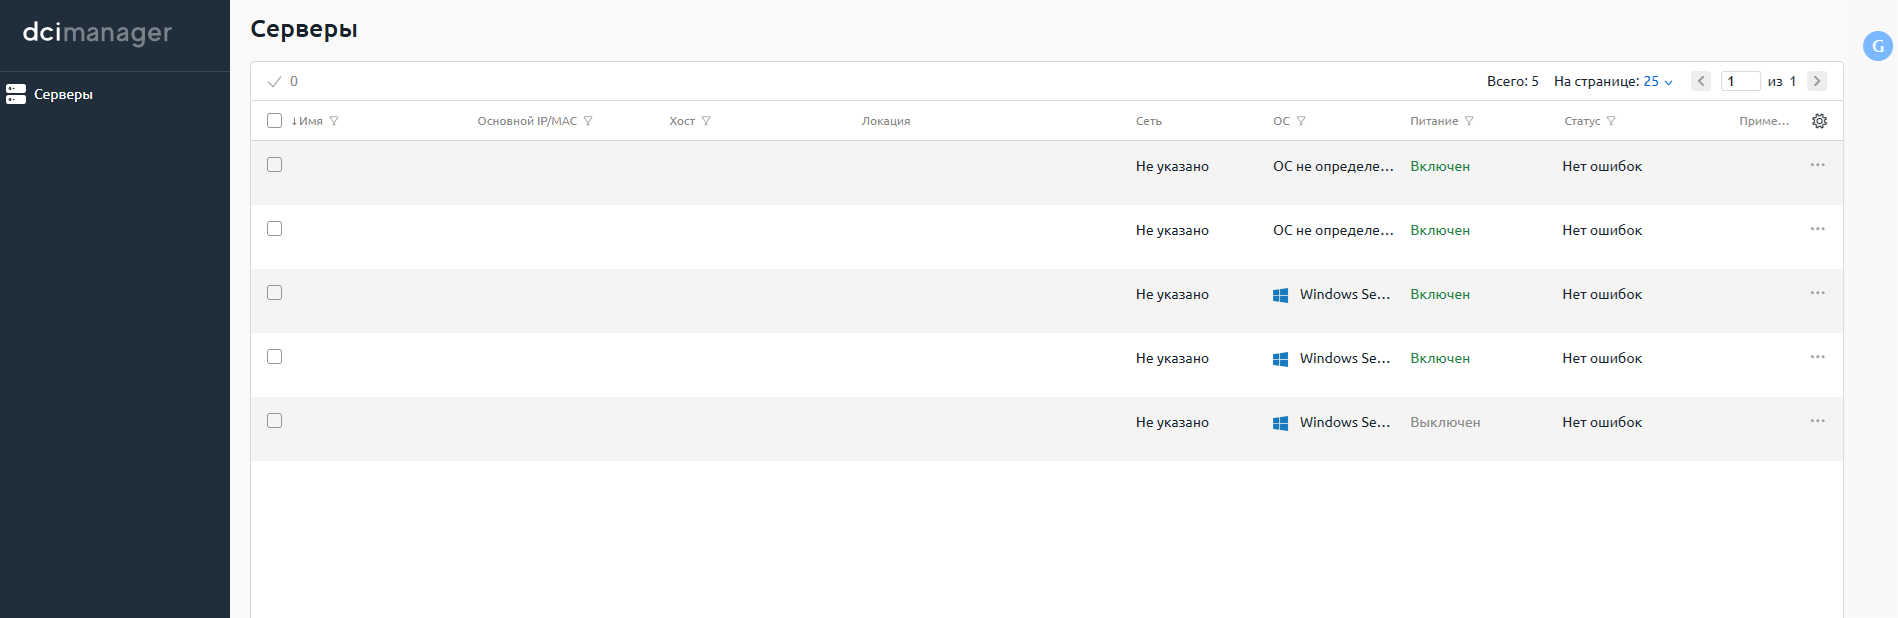1898x618 pixels.
Task: Click Windows Se… text in the Выключен row
Action: tap(1345, 423)
